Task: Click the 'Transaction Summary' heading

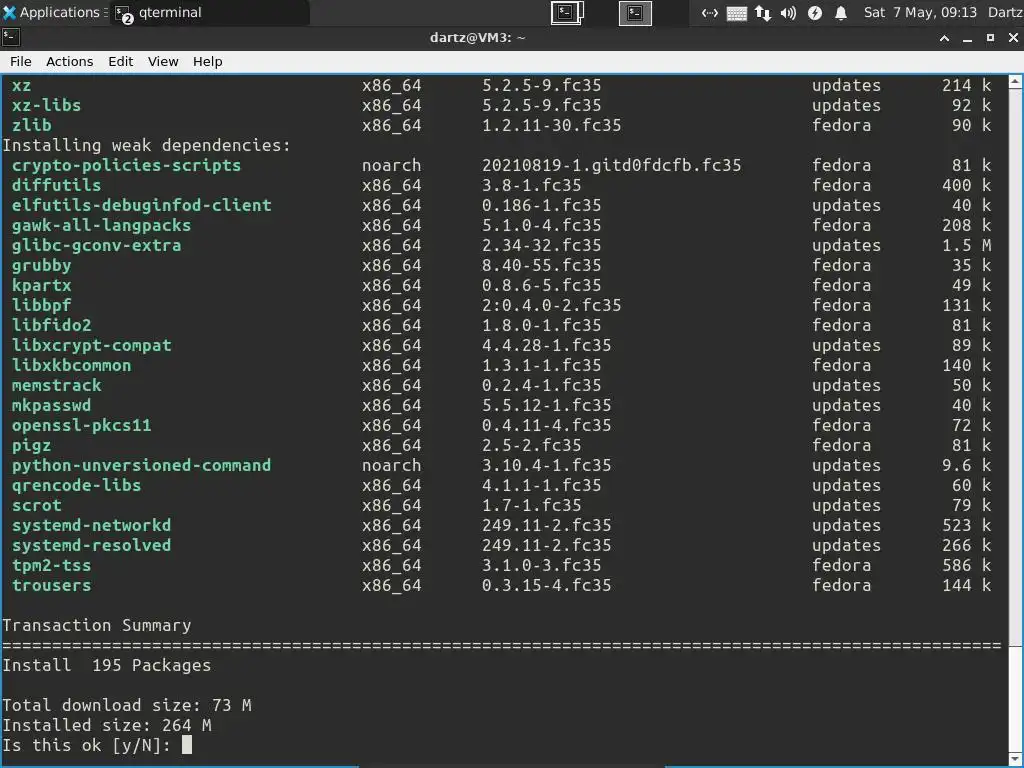Action: (97, 625)
